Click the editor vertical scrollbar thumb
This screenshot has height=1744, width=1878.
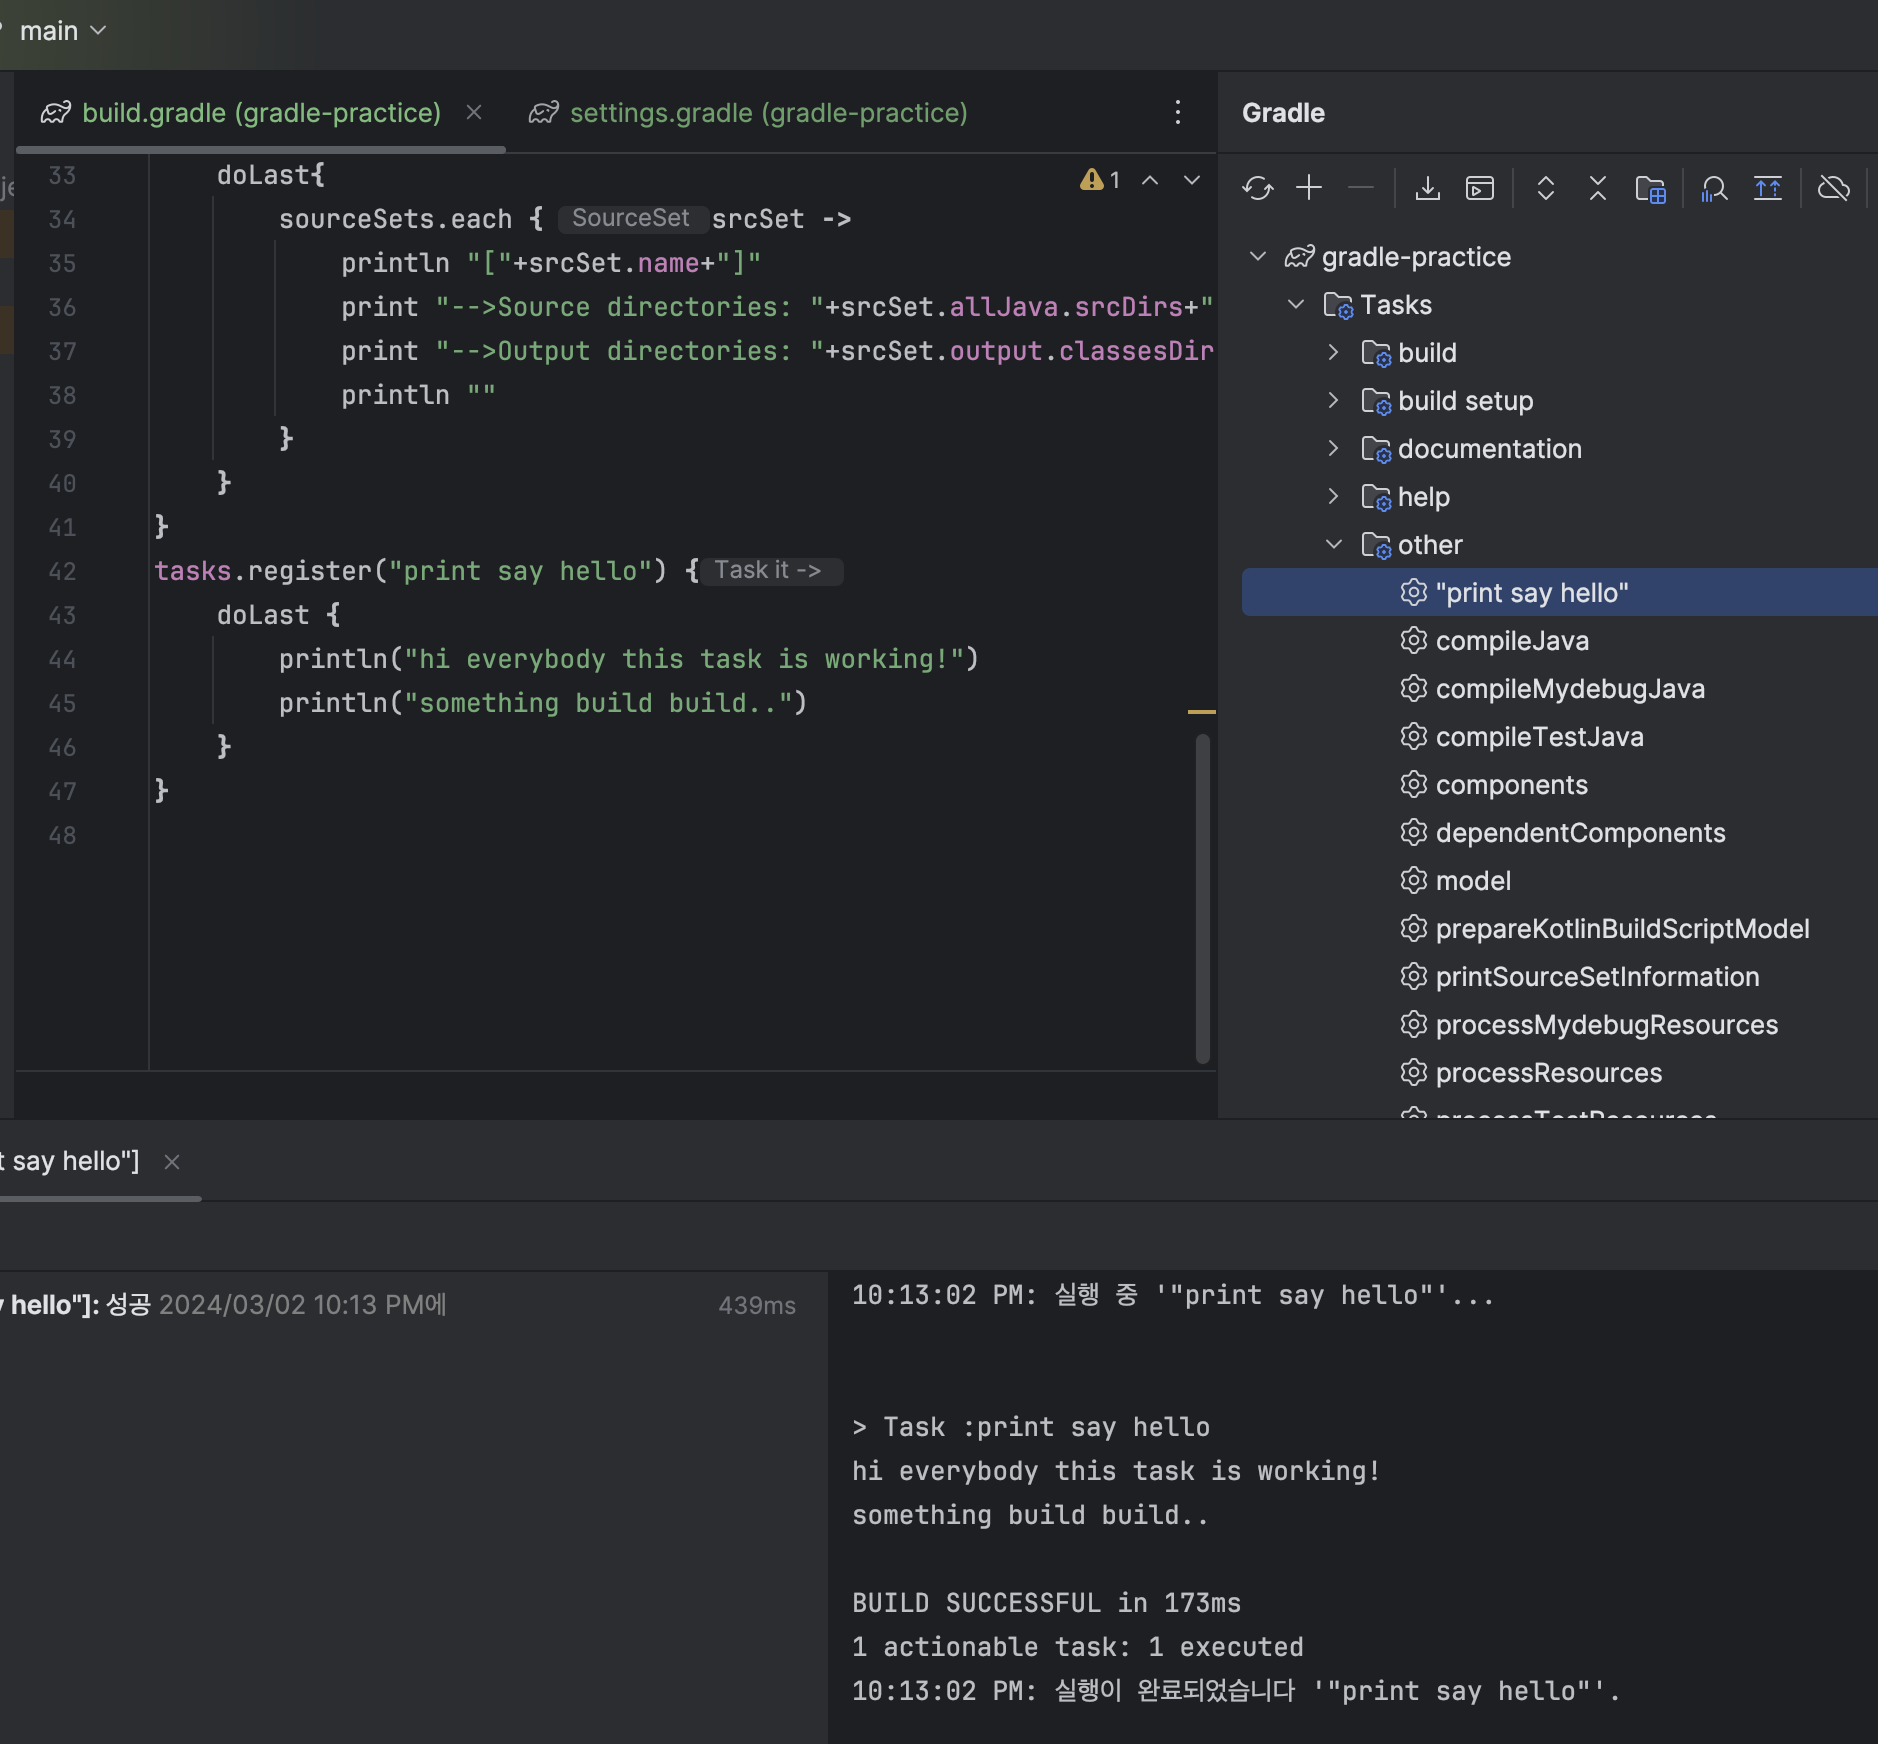click(1203, 898)
